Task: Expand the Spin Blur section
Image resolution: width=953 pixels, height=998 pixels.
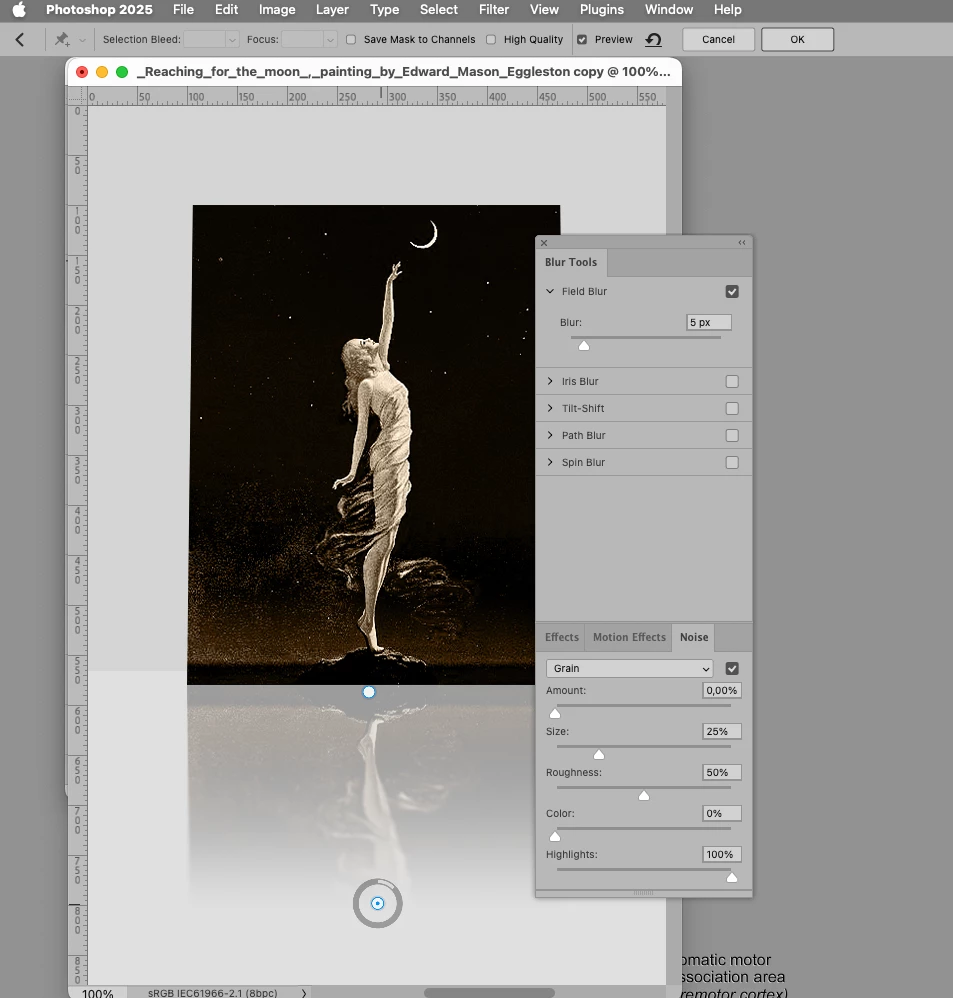Action: 550,462
